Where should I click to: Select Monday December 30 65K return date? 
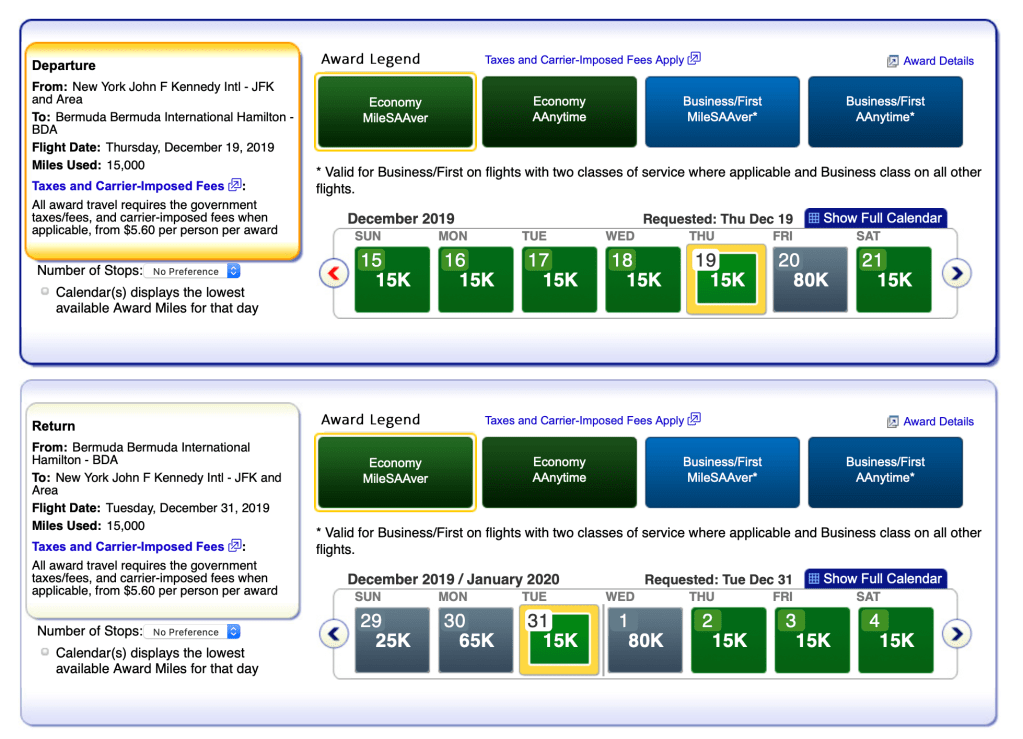click(476, 640)
